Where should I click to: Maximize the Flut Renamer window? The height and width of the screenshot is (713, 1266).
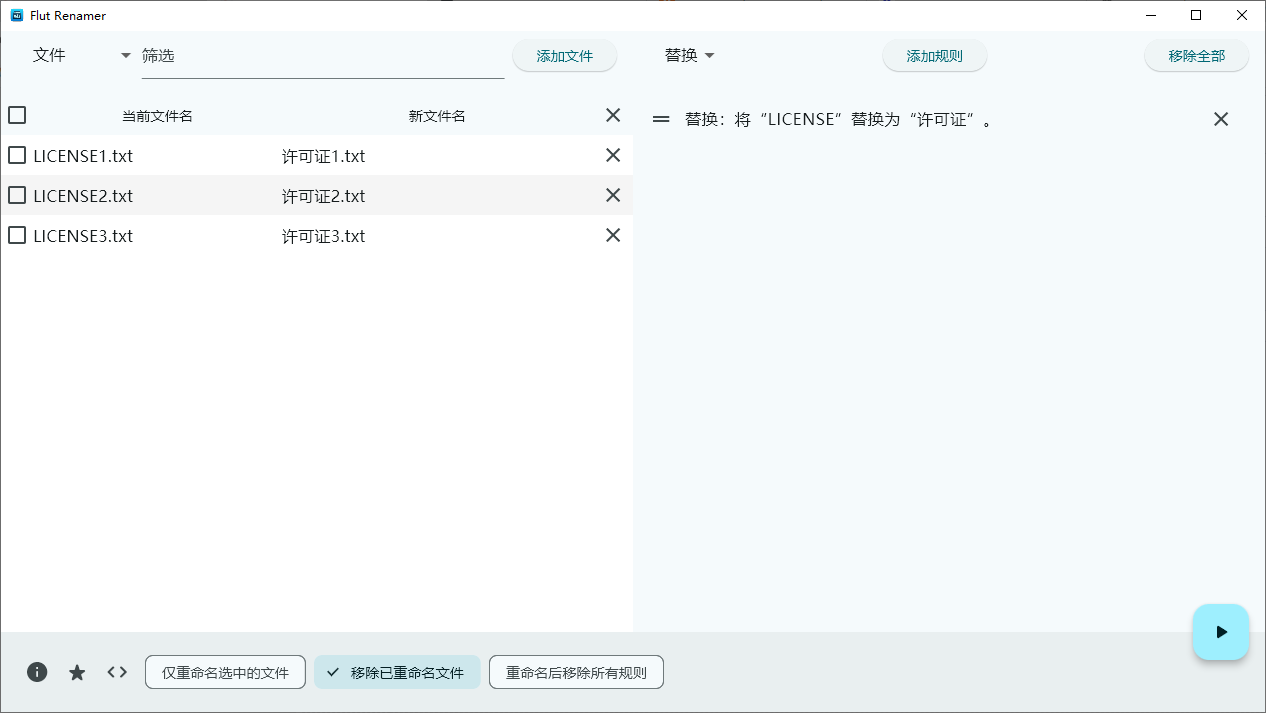pyautogui.click(x=1196, y=15)
